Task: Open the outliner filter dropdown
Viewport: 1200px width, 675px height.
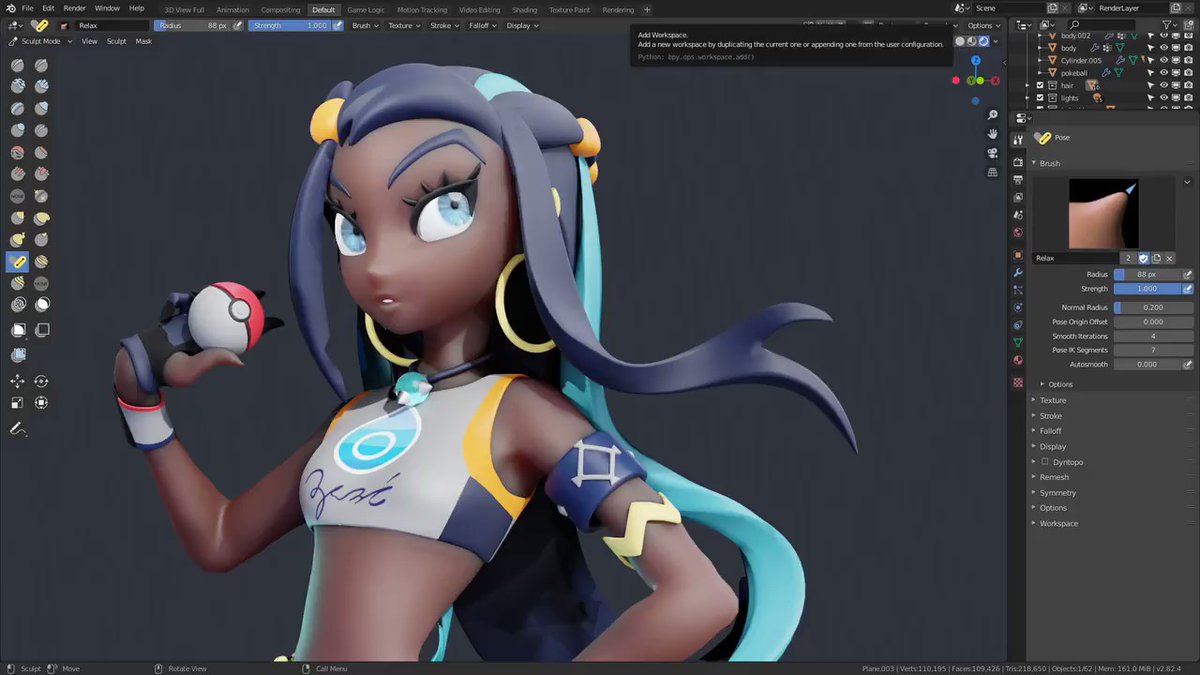Action: pos(1172,24)
